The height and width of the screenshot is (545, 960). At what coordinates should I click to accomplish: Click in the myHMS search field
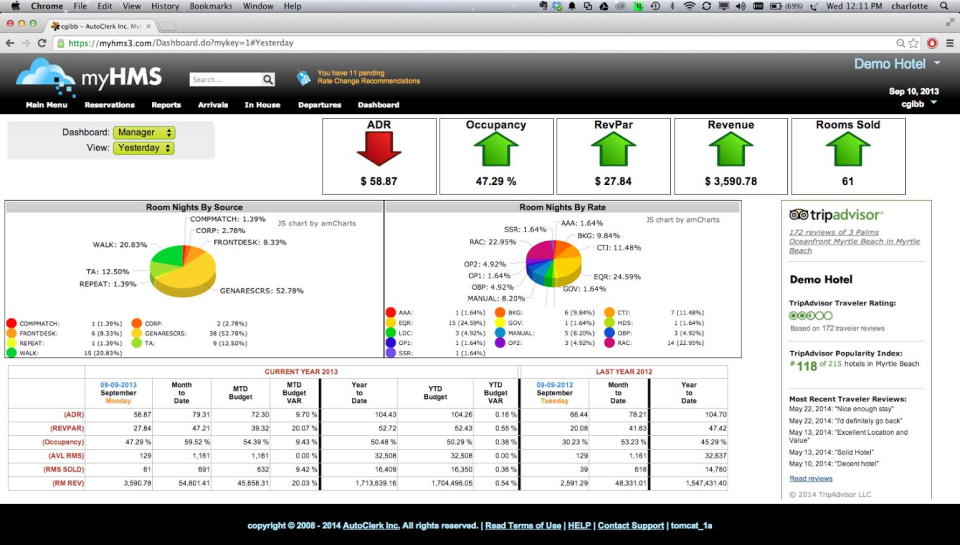225,80
